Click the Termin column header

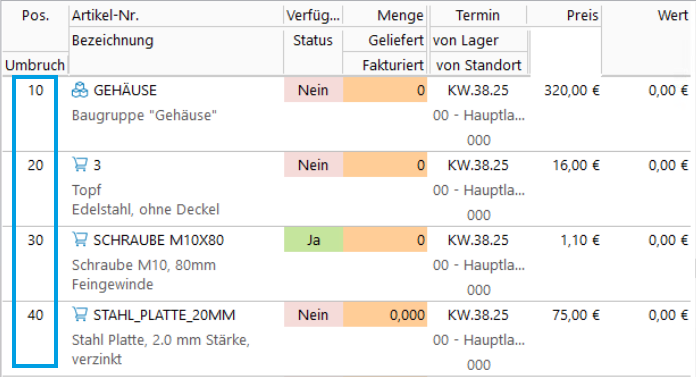(478, 16)
